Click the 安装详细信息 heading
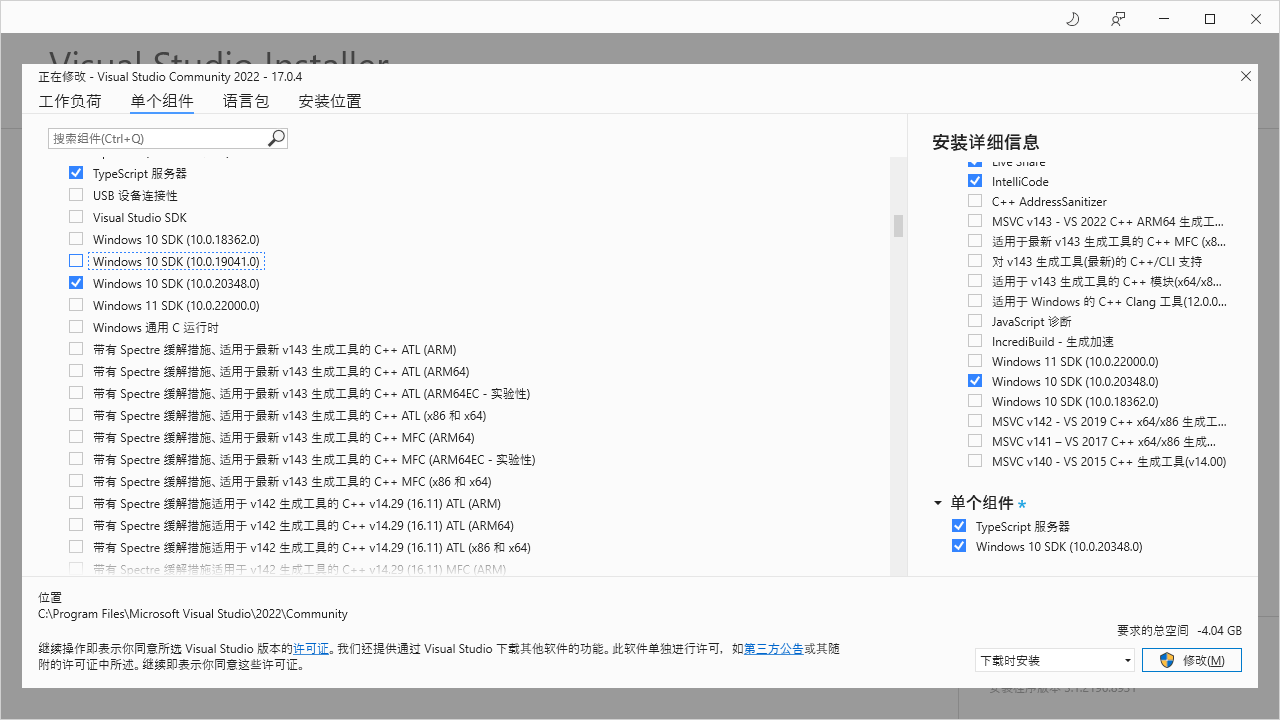Screen dimensions: 1280x720 pos(986,142)
